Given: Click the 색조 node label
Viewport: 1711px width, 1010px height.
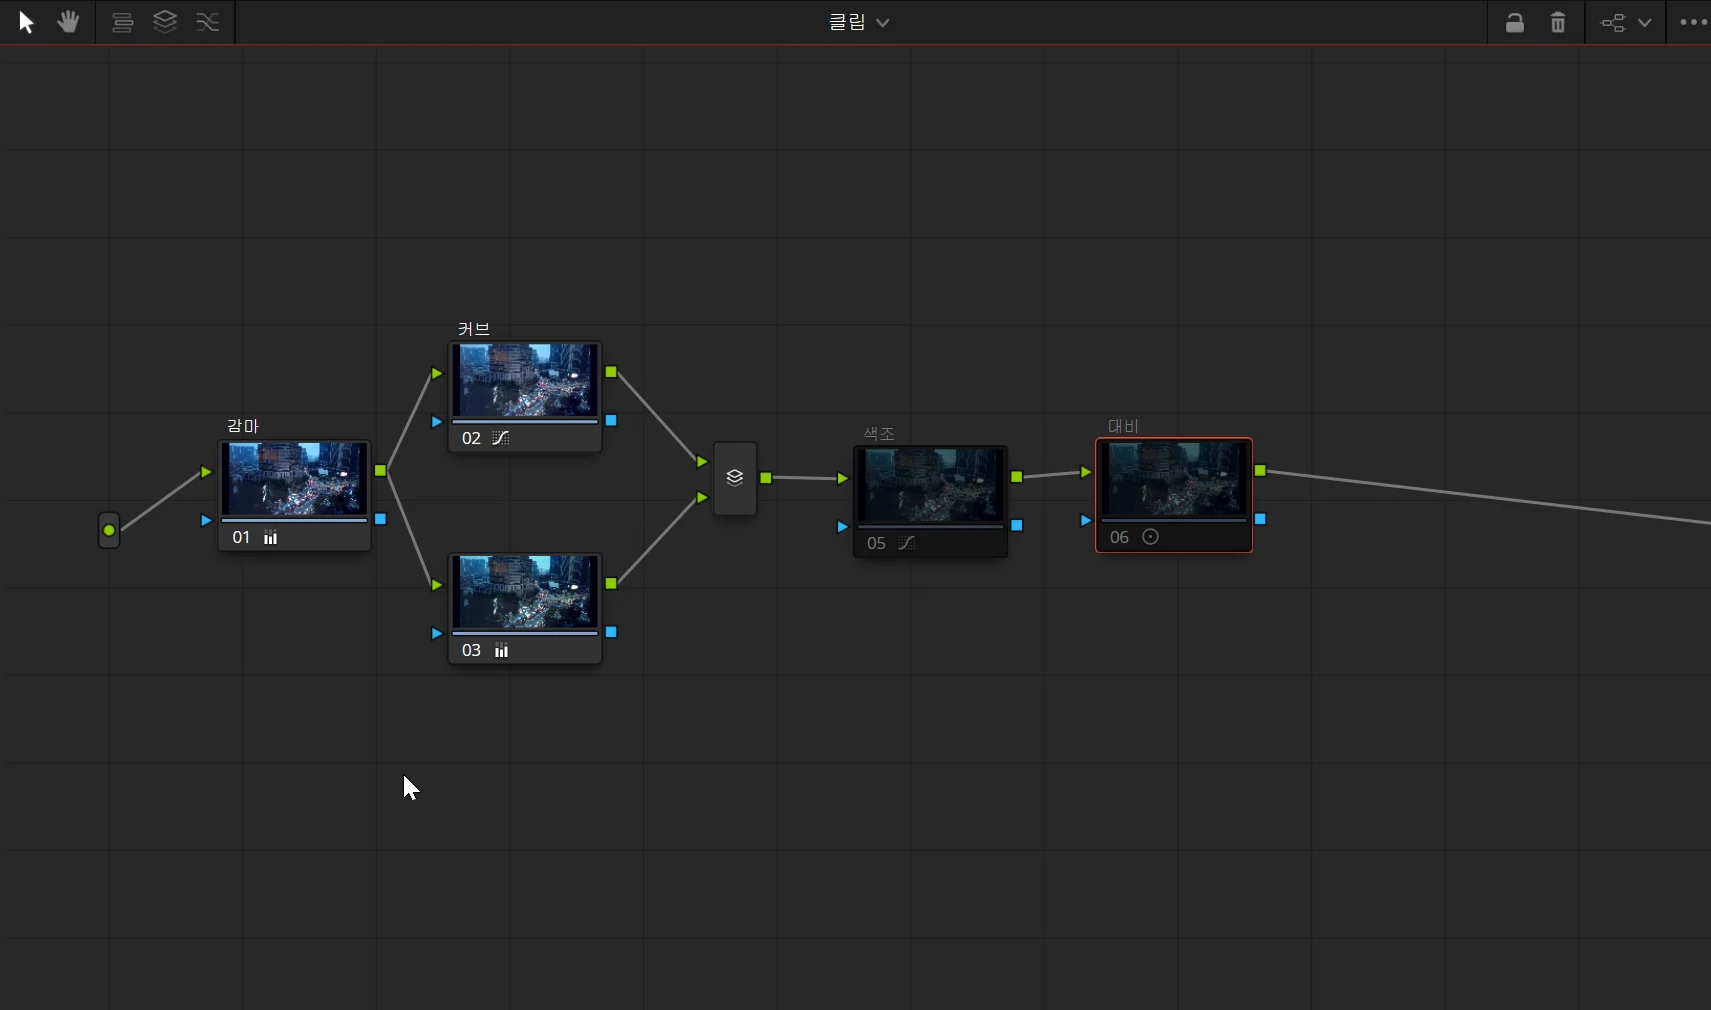Looking at the screenshot, I should click(879, 433).
